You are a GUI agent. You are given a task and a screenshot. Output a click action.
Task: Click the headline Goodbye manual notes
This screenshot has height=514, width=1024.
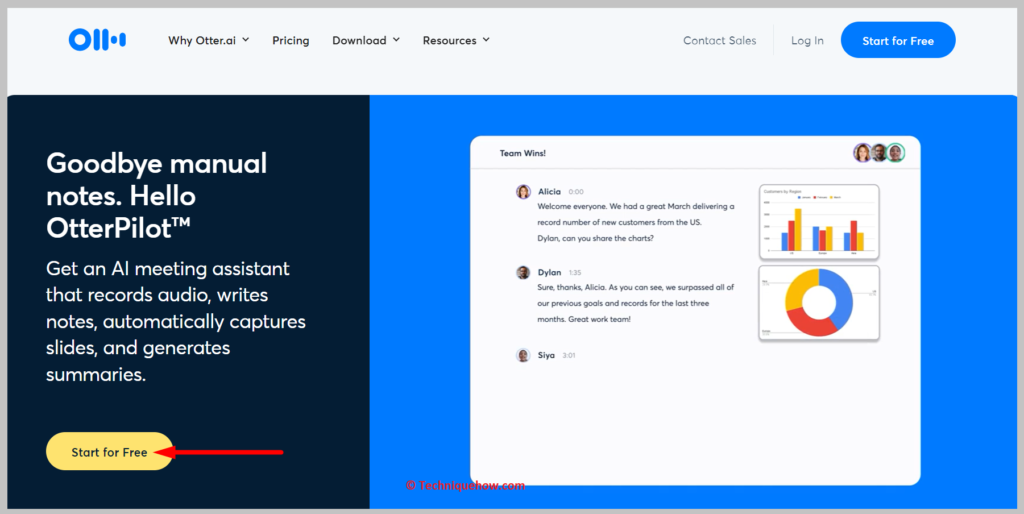pyautogui.click(x=157, y=195)
